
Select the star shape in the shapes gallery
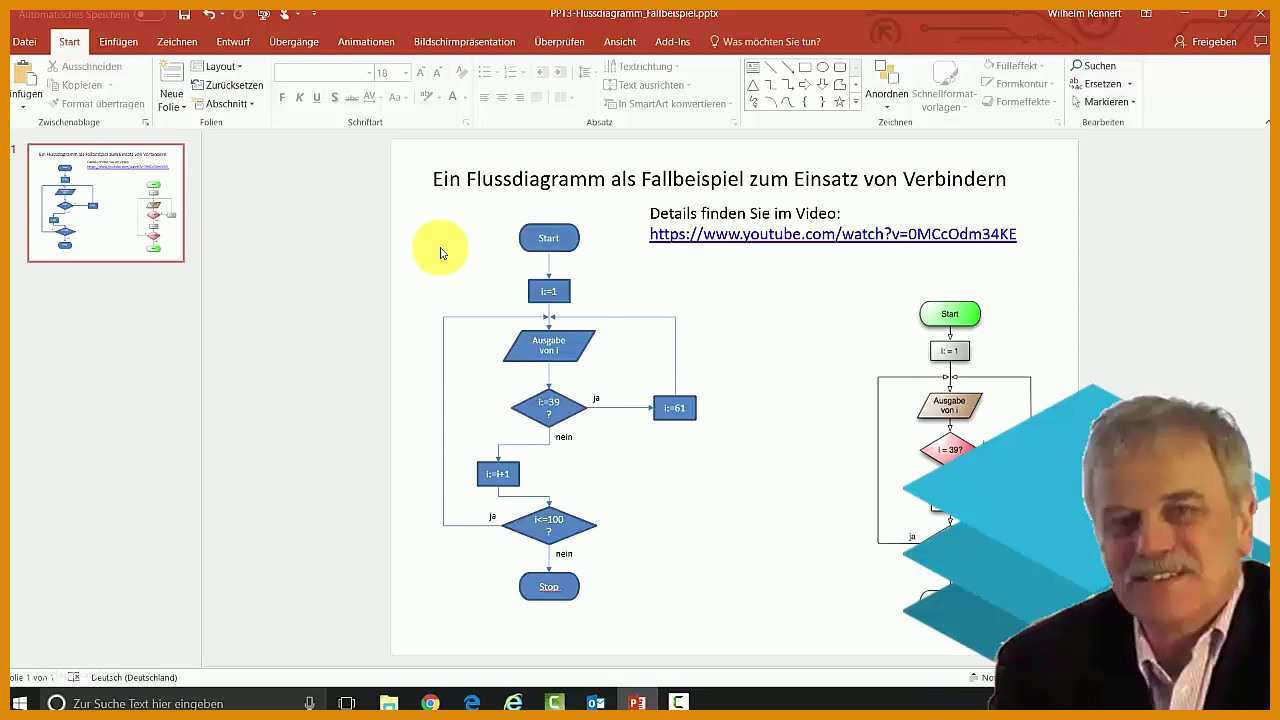839,102
